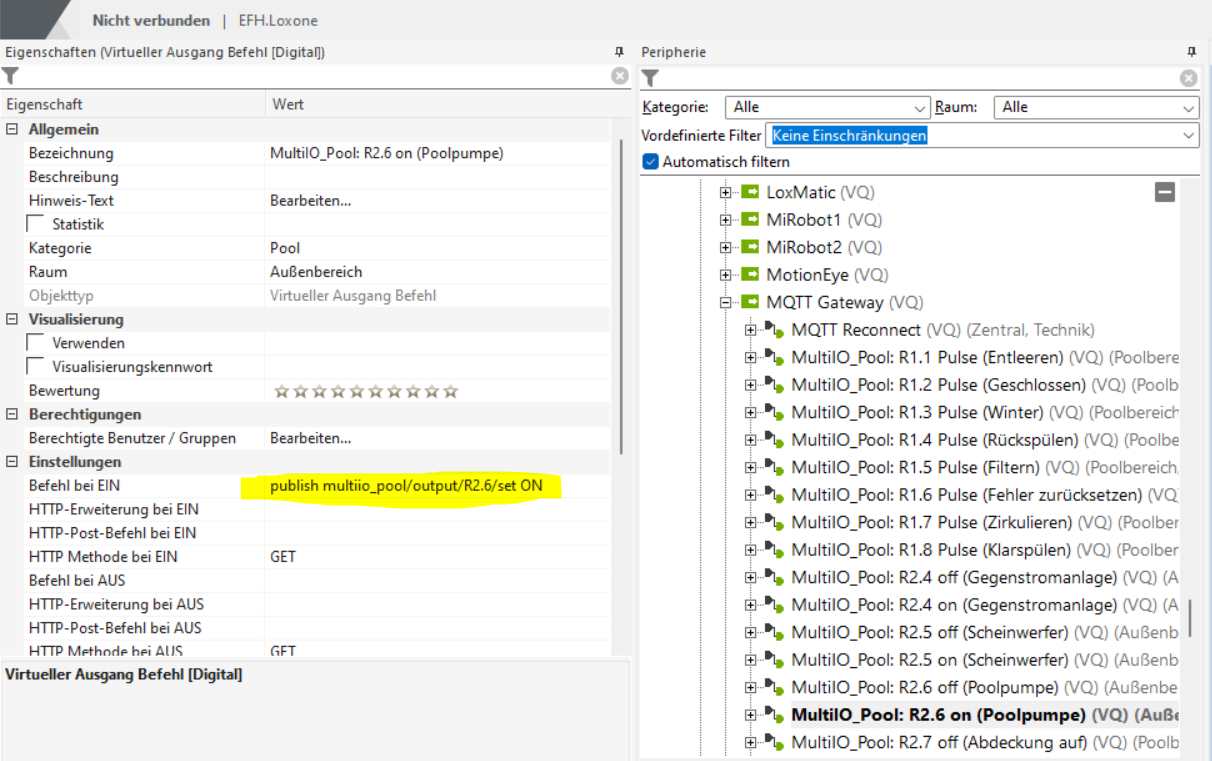Screen dimensions: 1212x761
Task: Check the Verwenden visualization checkbox
Action: tap(36, 343)
